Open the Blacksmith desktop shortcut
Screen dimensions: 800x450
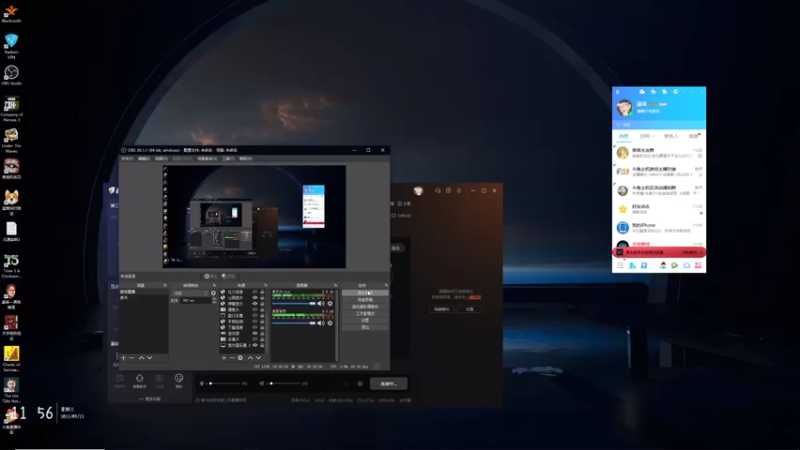[x=11, y=14]
